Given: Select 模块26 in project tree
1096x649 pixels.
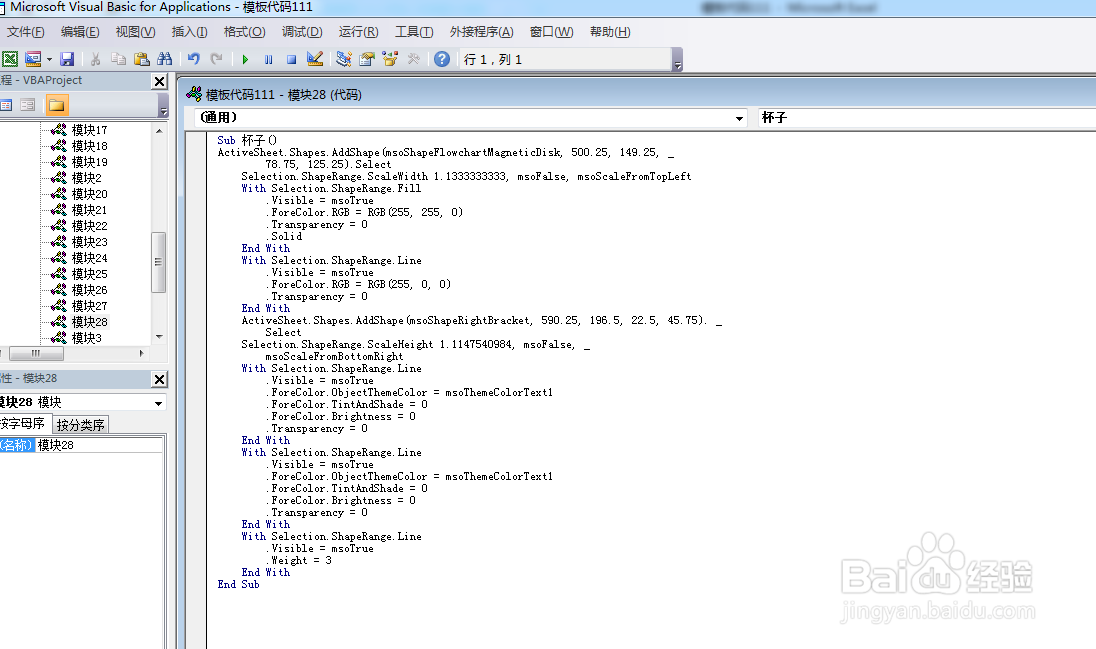Looking at the screenshot, I should 89,290.
